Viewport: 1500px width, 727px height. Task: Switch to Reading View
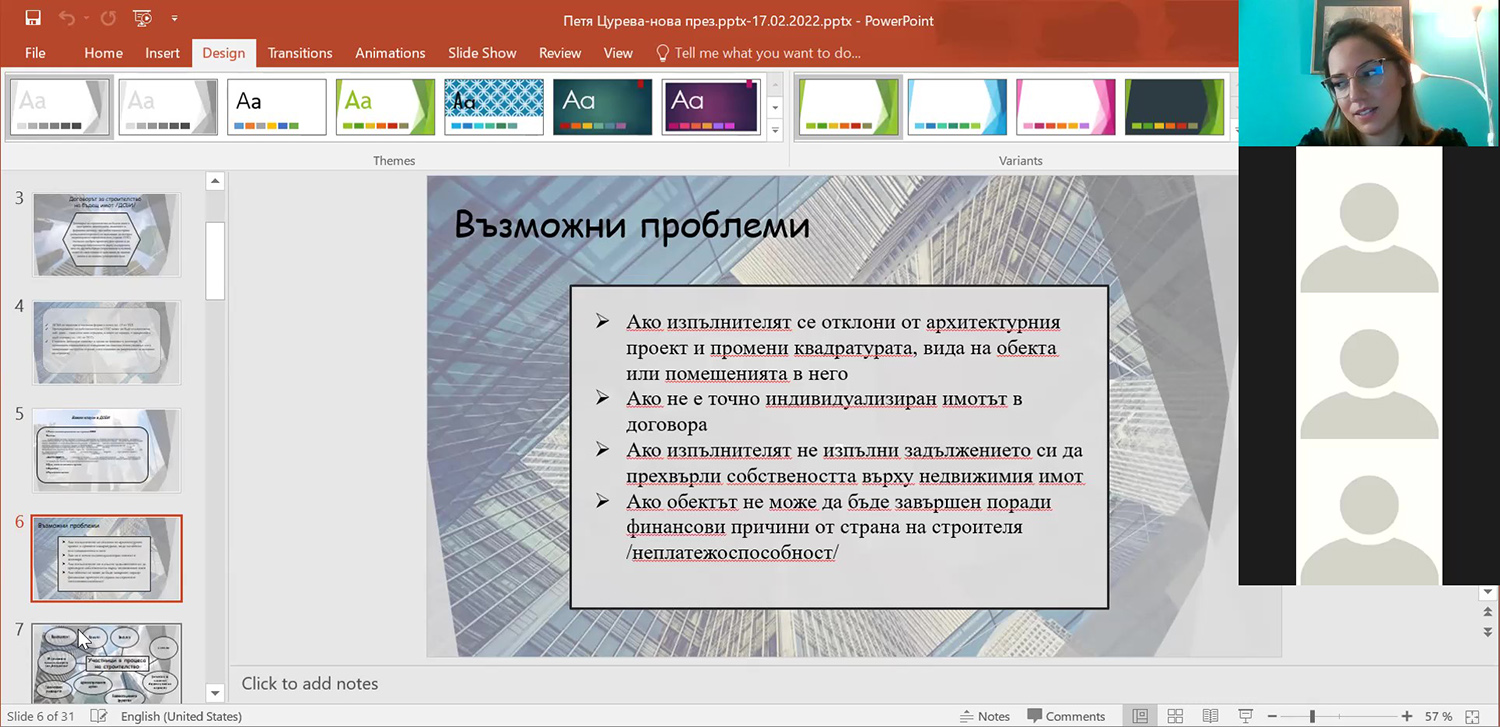coord(1210,716)
